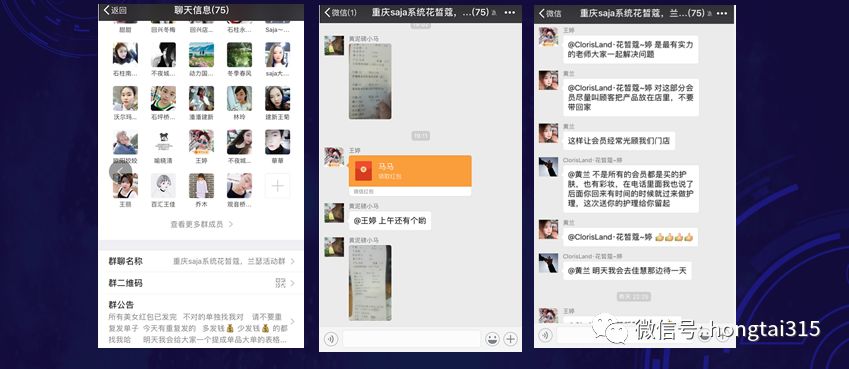849x369 pixels.
Task: Open member 建新王菊 avatar
Action: pos(277,98)
